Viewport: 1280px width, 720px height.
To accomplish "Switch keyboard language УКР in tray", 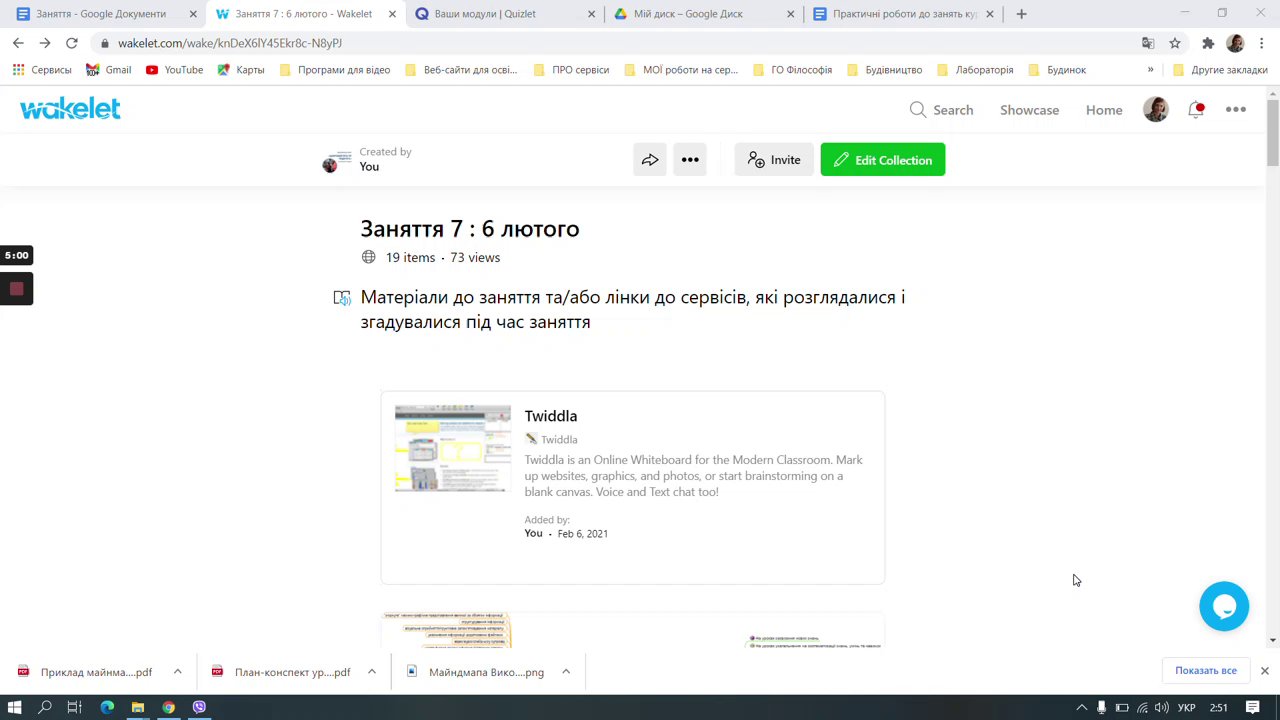I will (x=1187, y=708).
